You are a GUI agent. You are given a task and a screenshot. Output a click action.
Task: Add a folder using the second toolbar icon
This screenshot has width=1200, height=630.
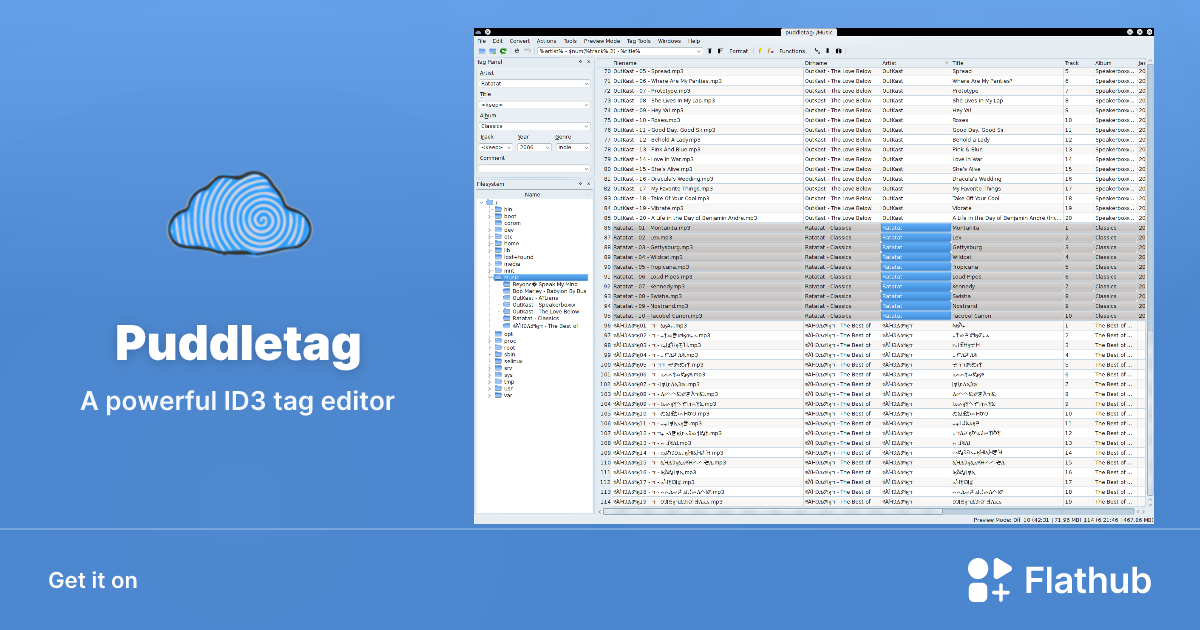coord(492,51)
